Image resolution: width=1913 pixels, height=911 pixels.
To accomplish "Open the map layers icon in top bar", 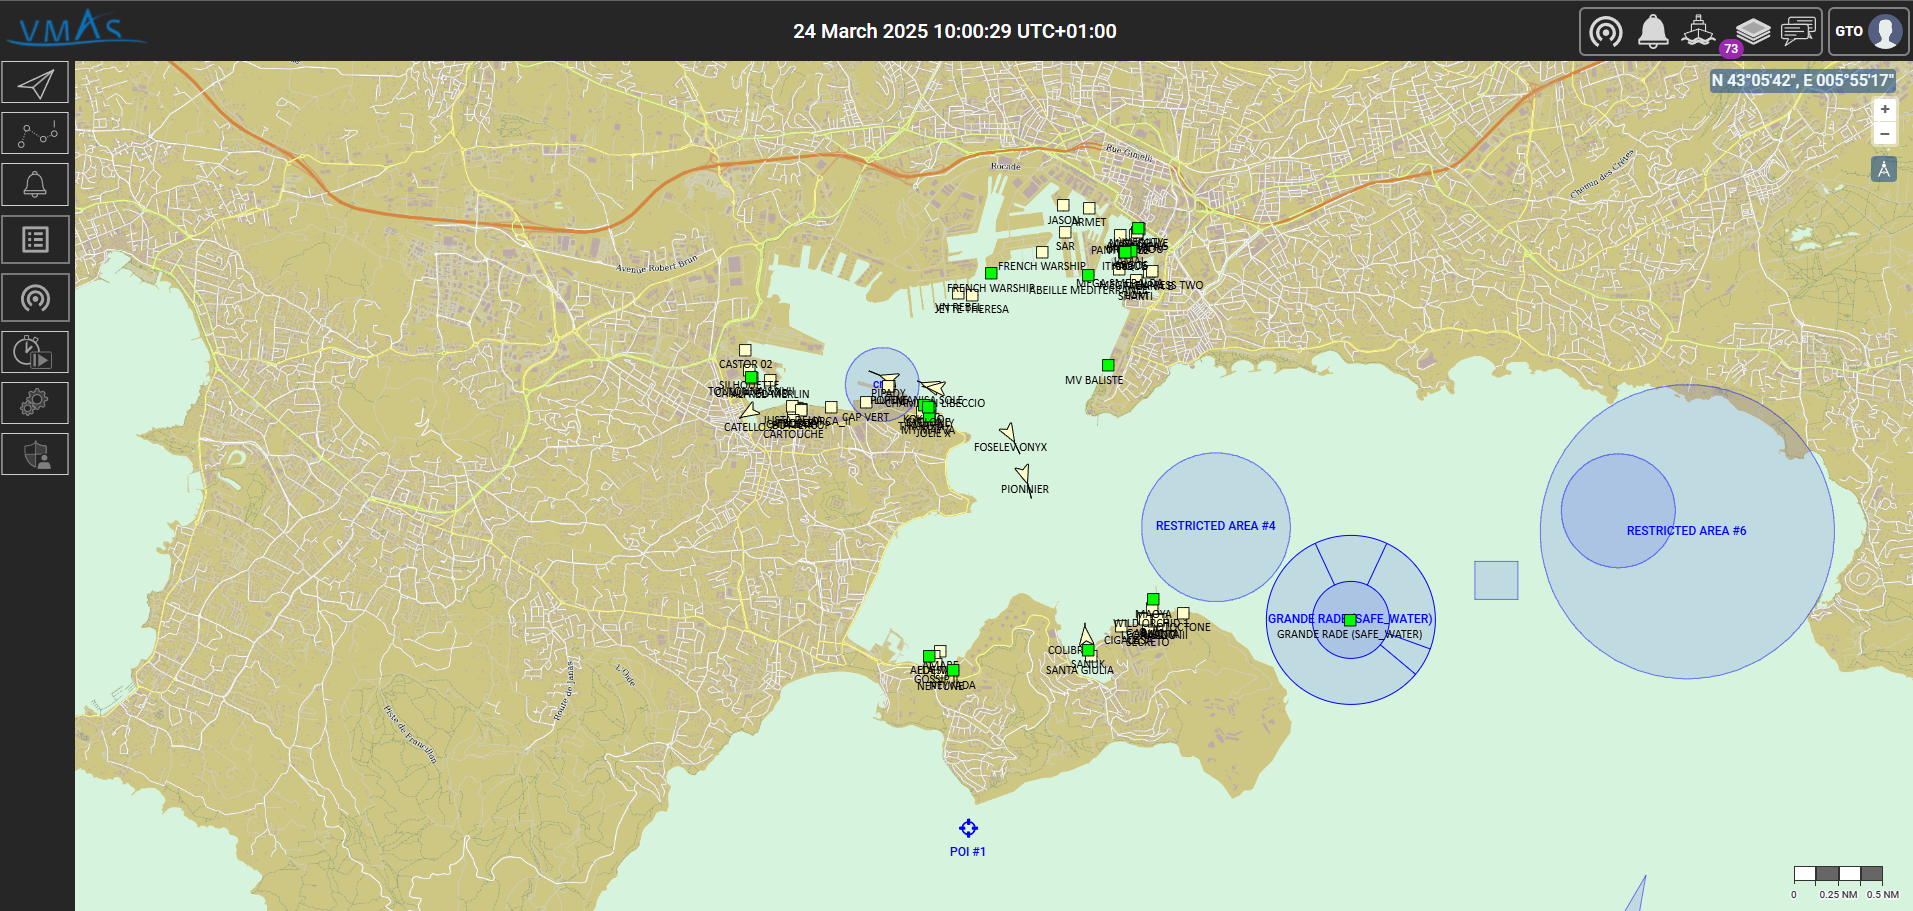I will coord(1752,31).
